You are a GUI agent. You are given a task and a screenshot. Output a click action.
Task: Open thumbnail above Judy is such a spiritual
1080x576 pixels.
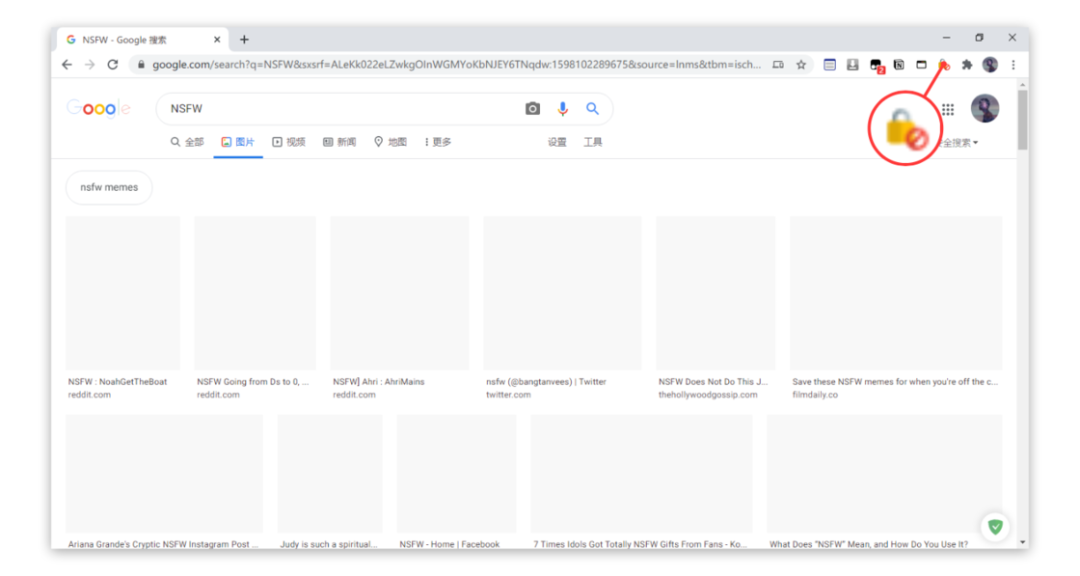330,473
